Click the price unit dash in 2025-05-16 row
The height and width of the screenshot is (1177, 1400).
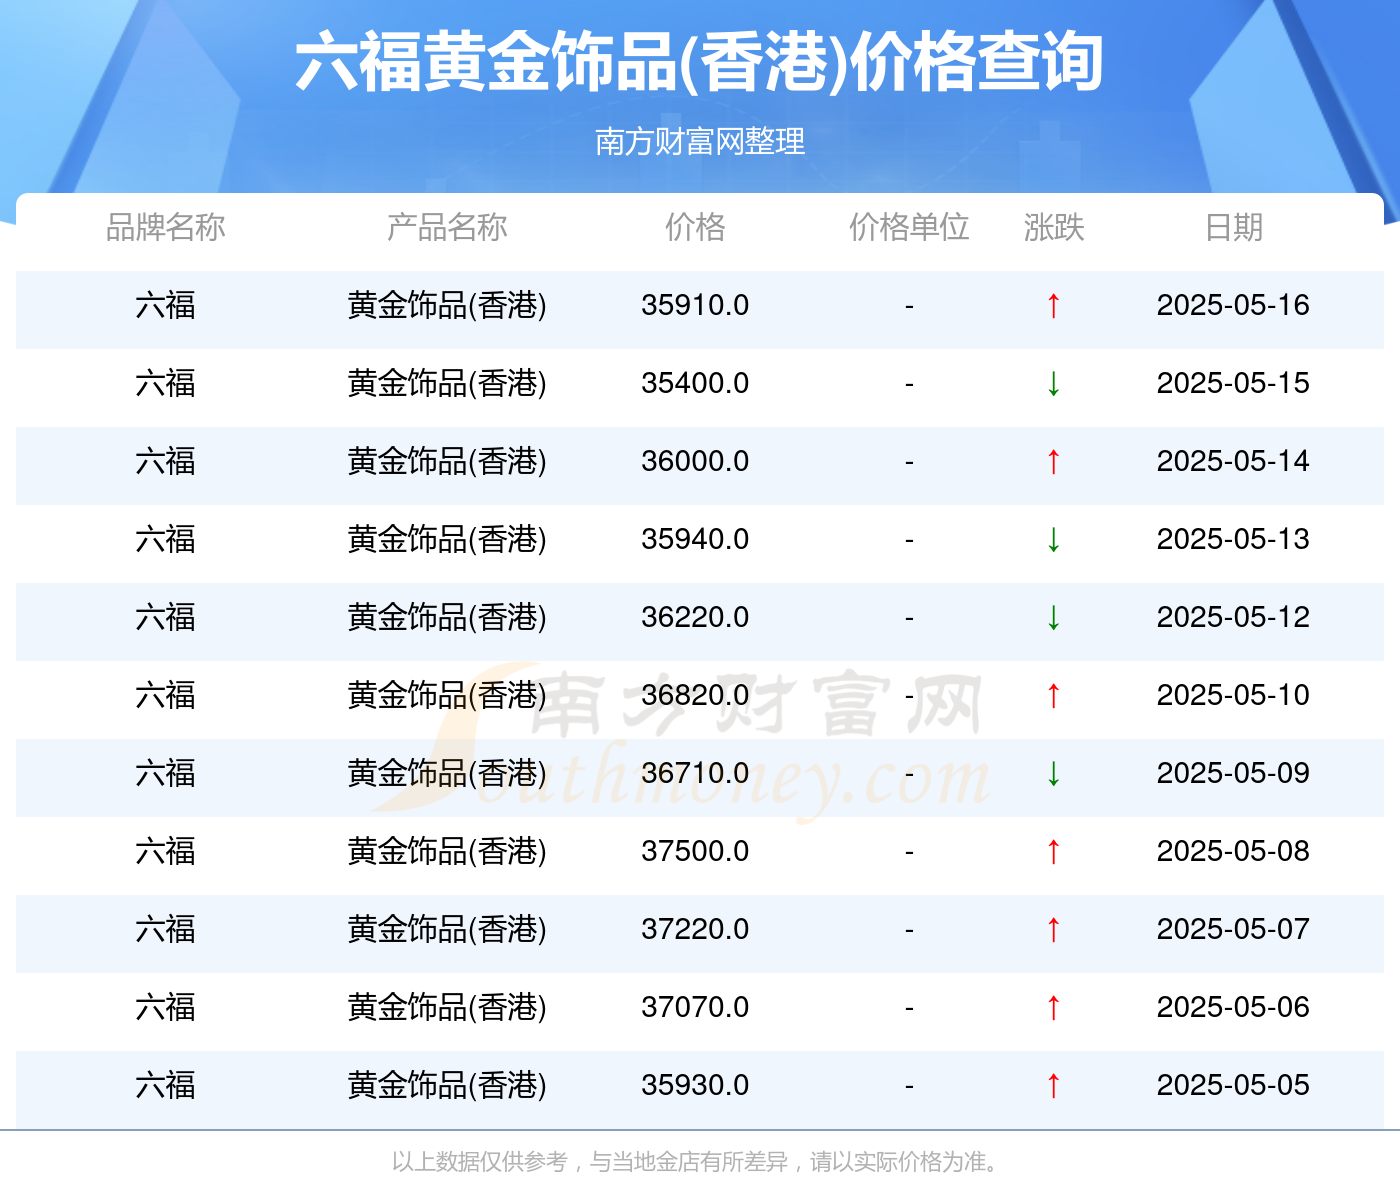[x=909, y=306]
